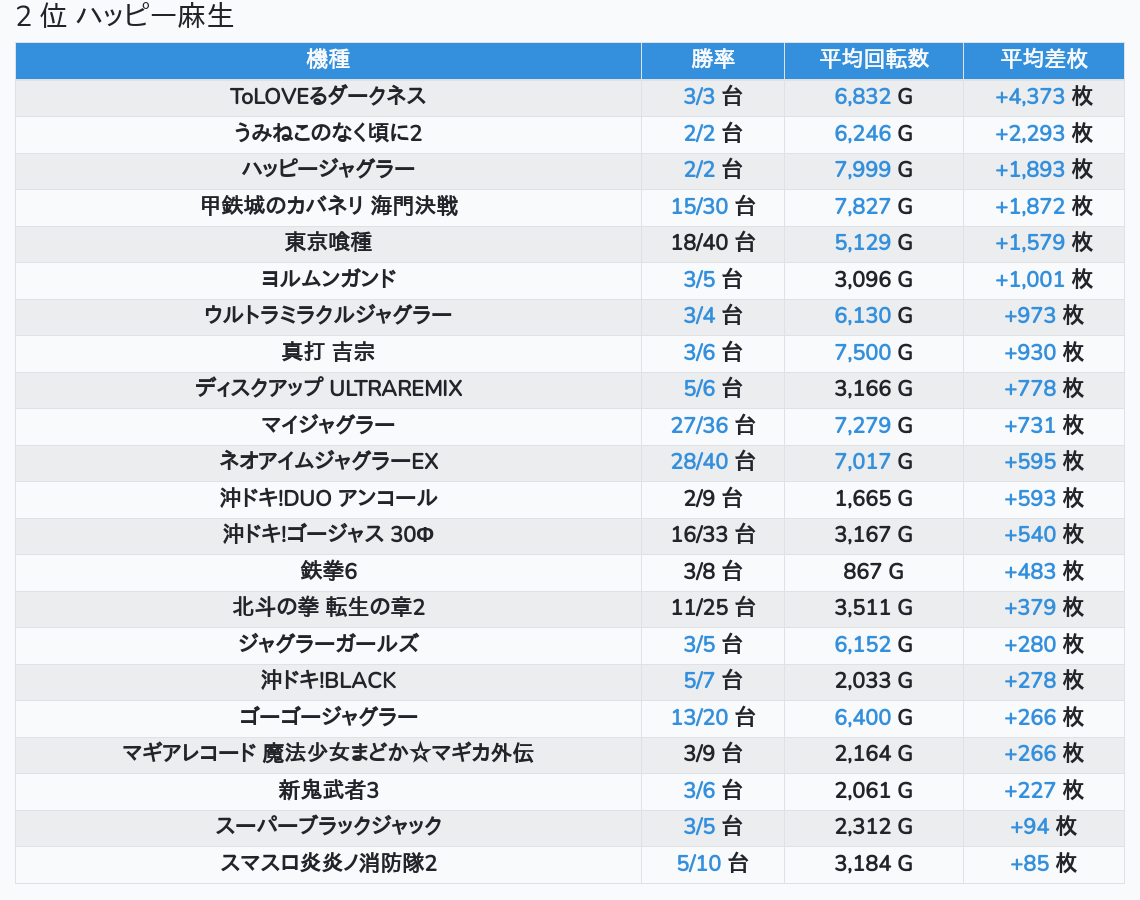Select the 平均差枚 column header

point(1043,60)
